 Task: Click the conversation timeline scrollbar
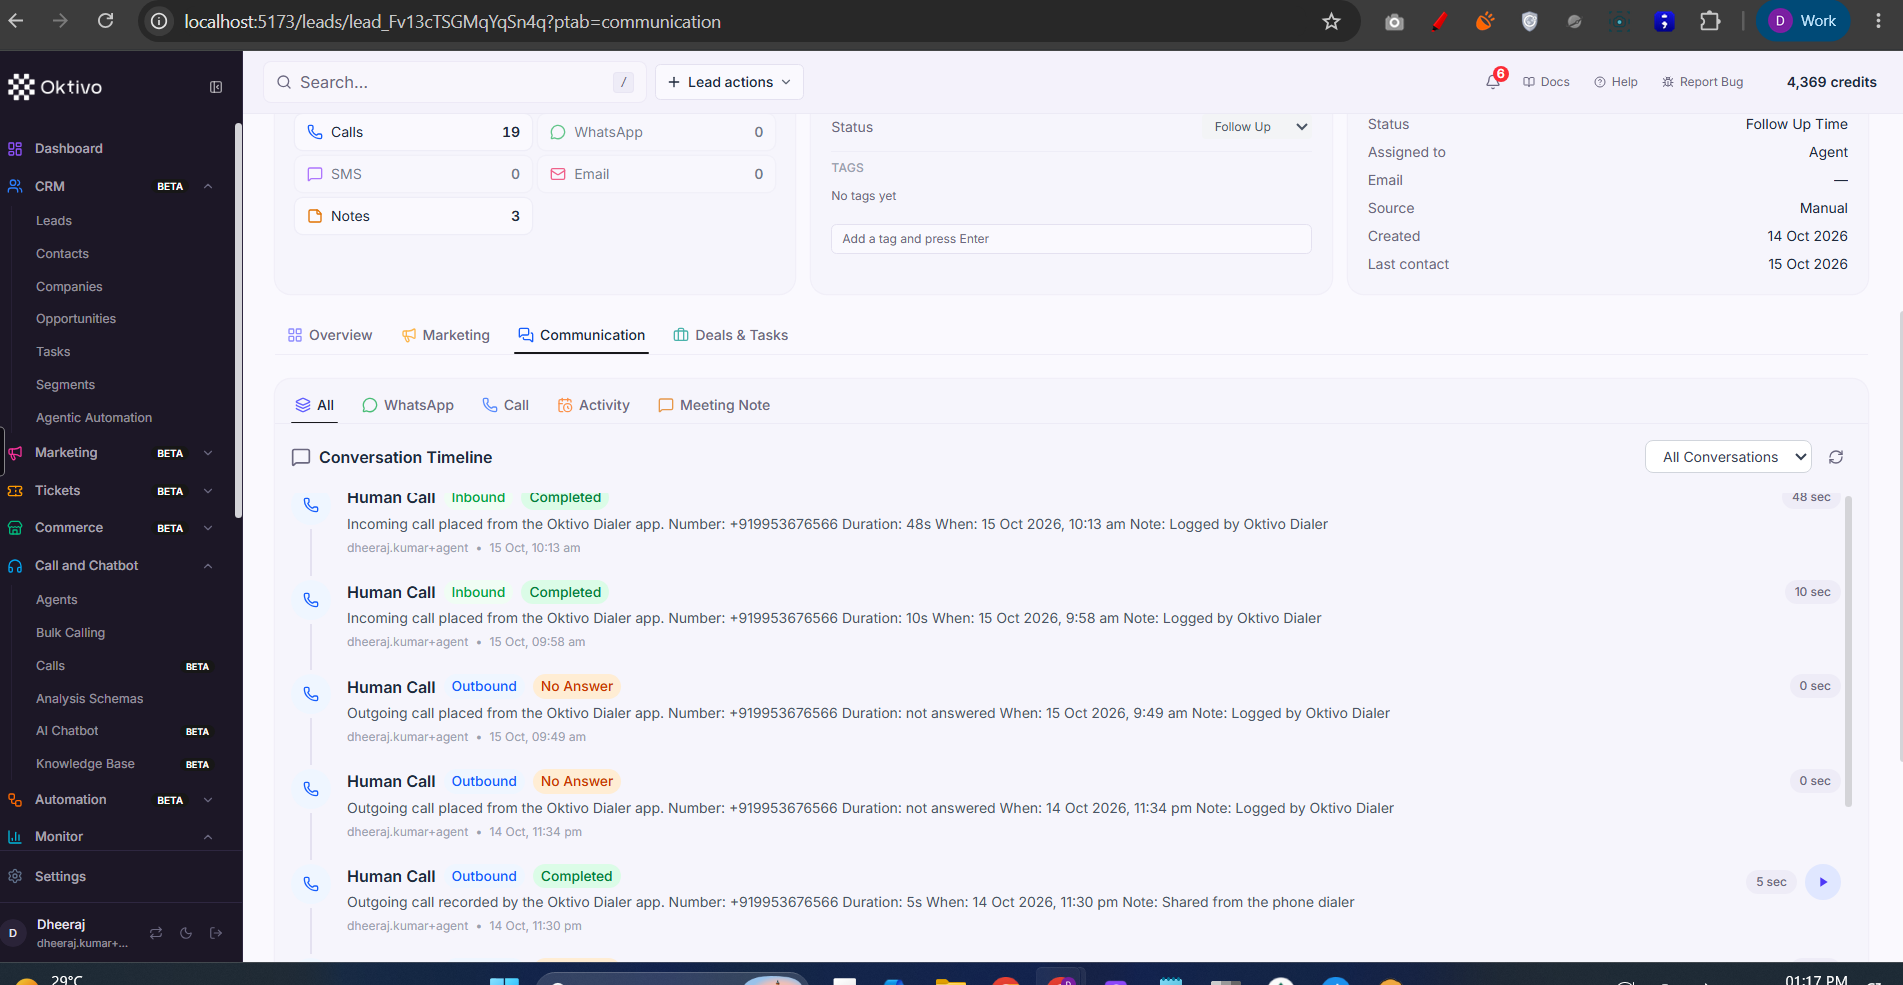[1848, 650]
